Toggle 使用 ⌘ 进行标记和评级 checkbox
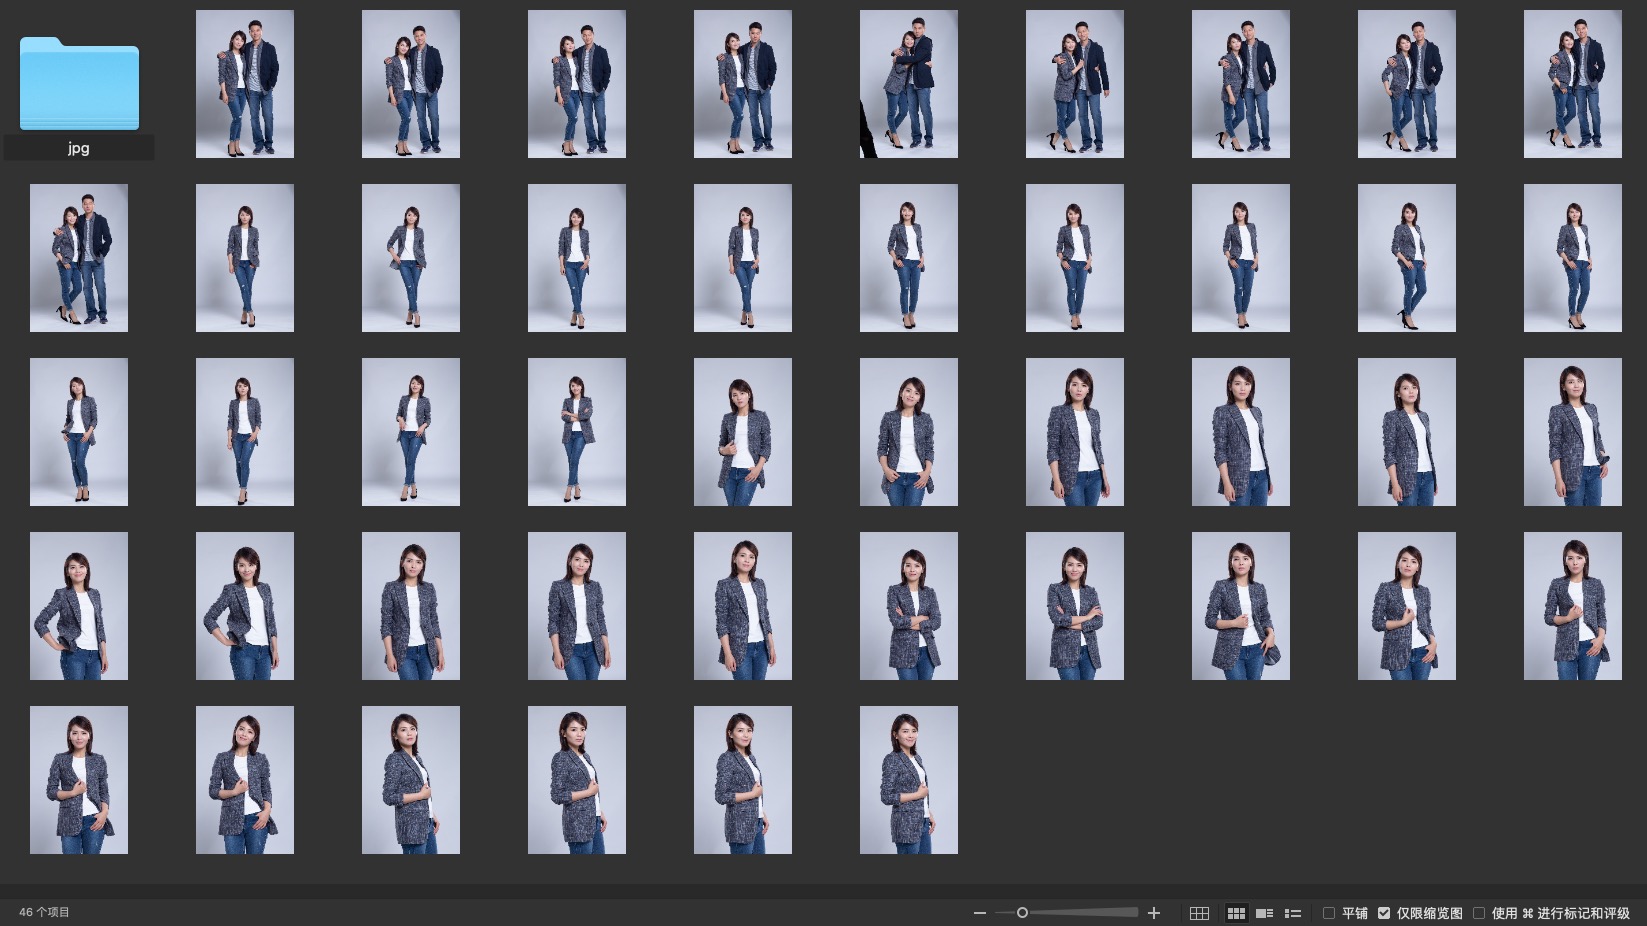 tap(1479, 913)
